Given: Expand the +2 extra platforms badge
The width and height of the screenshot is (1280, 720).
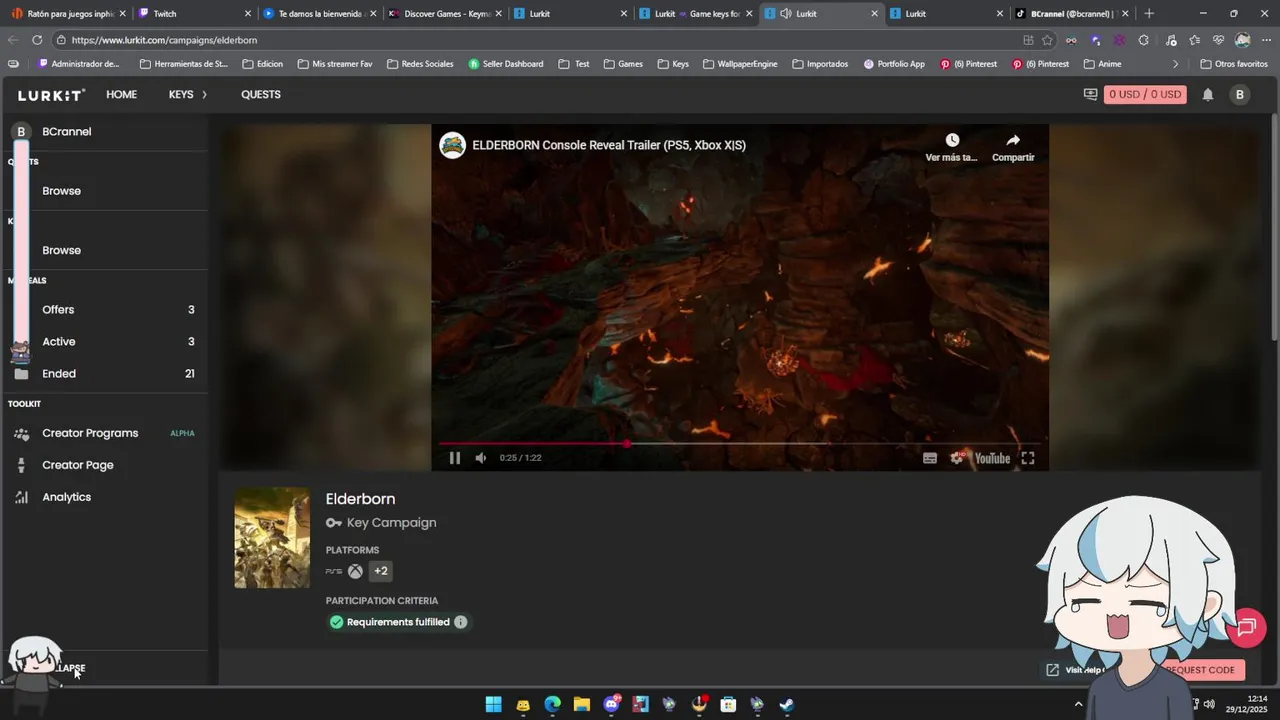Looking at the screenshot, I should 380,571.
